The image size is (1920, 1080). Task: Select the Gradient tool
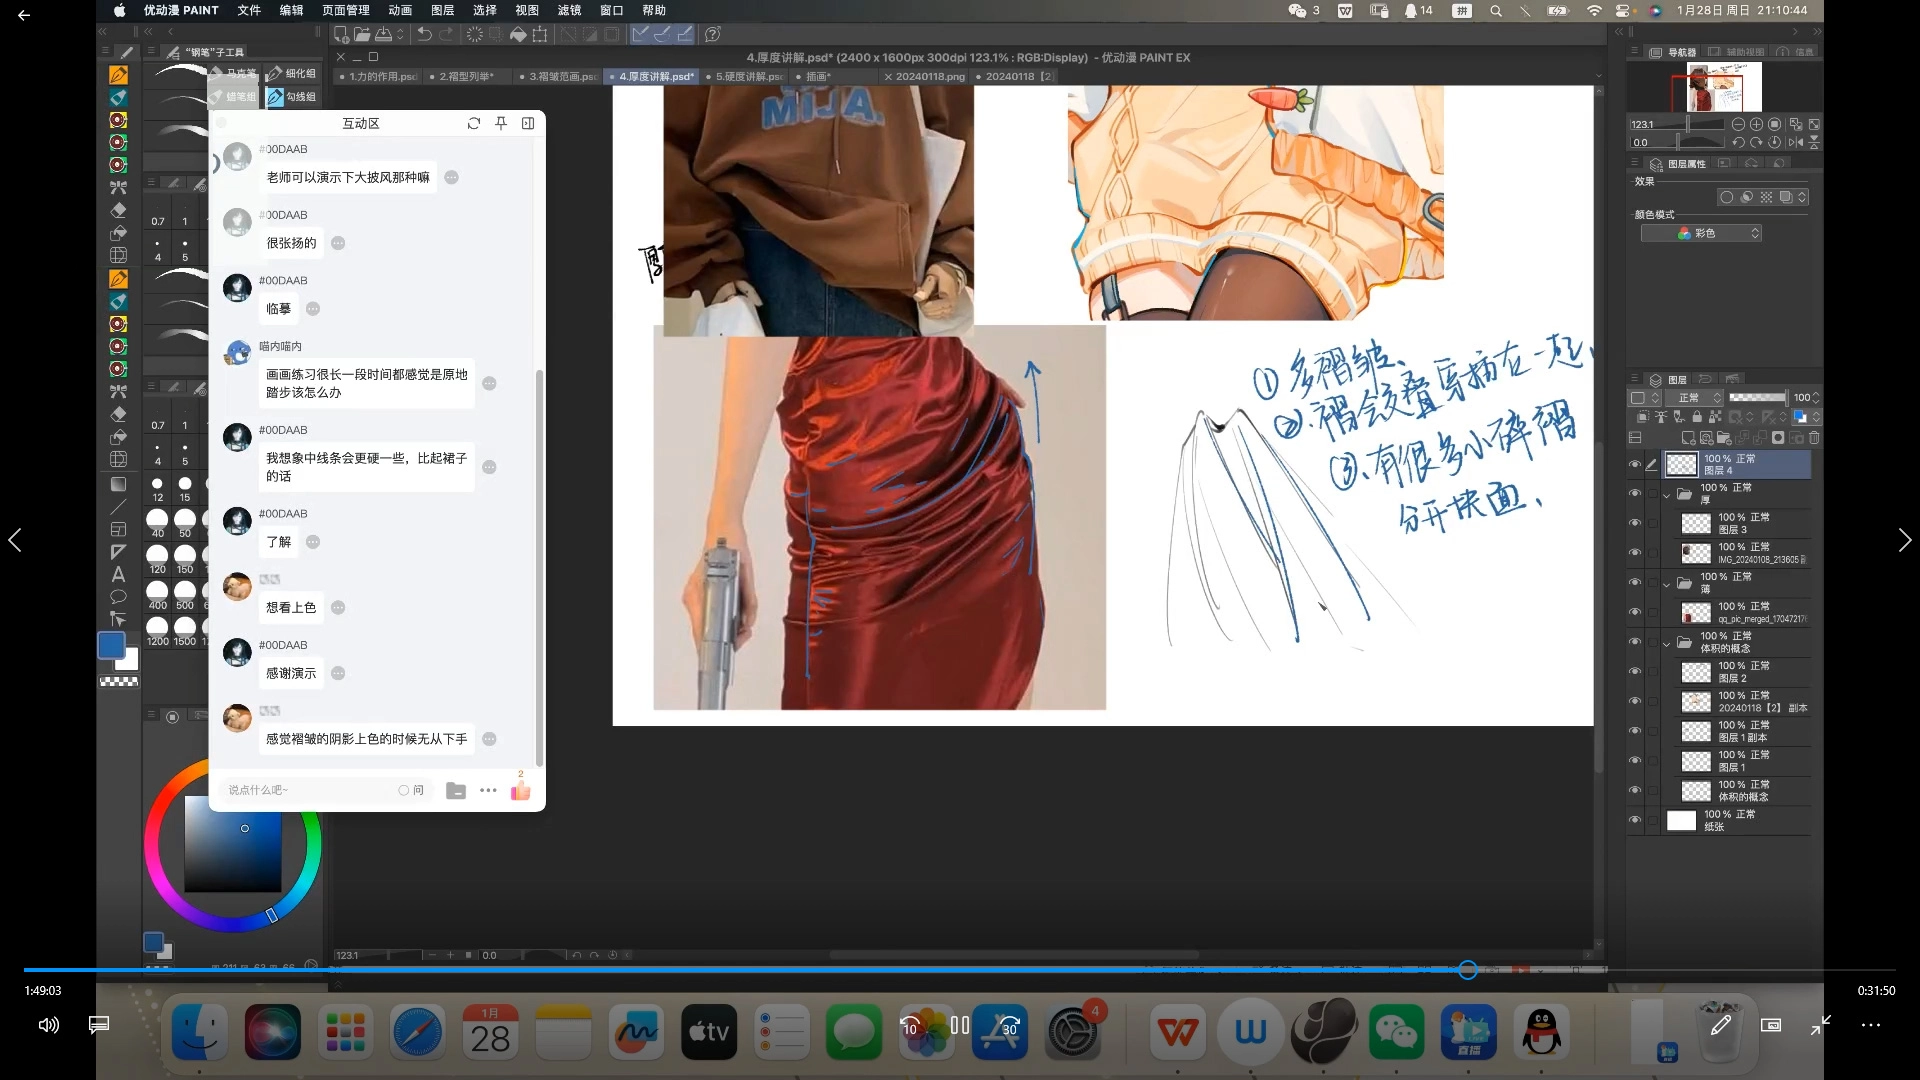click(118, 484)
